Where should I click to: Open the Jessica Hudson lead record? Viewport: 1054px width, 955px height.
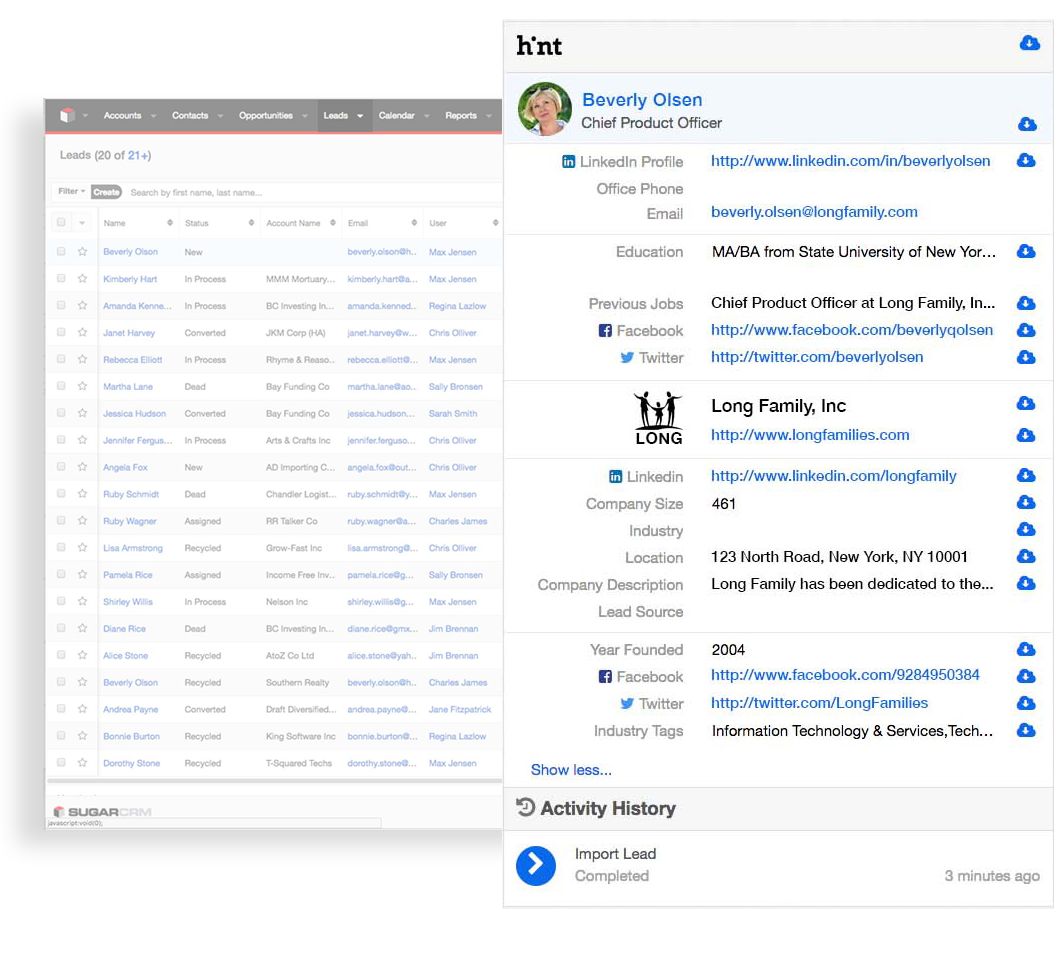point(134,413)
